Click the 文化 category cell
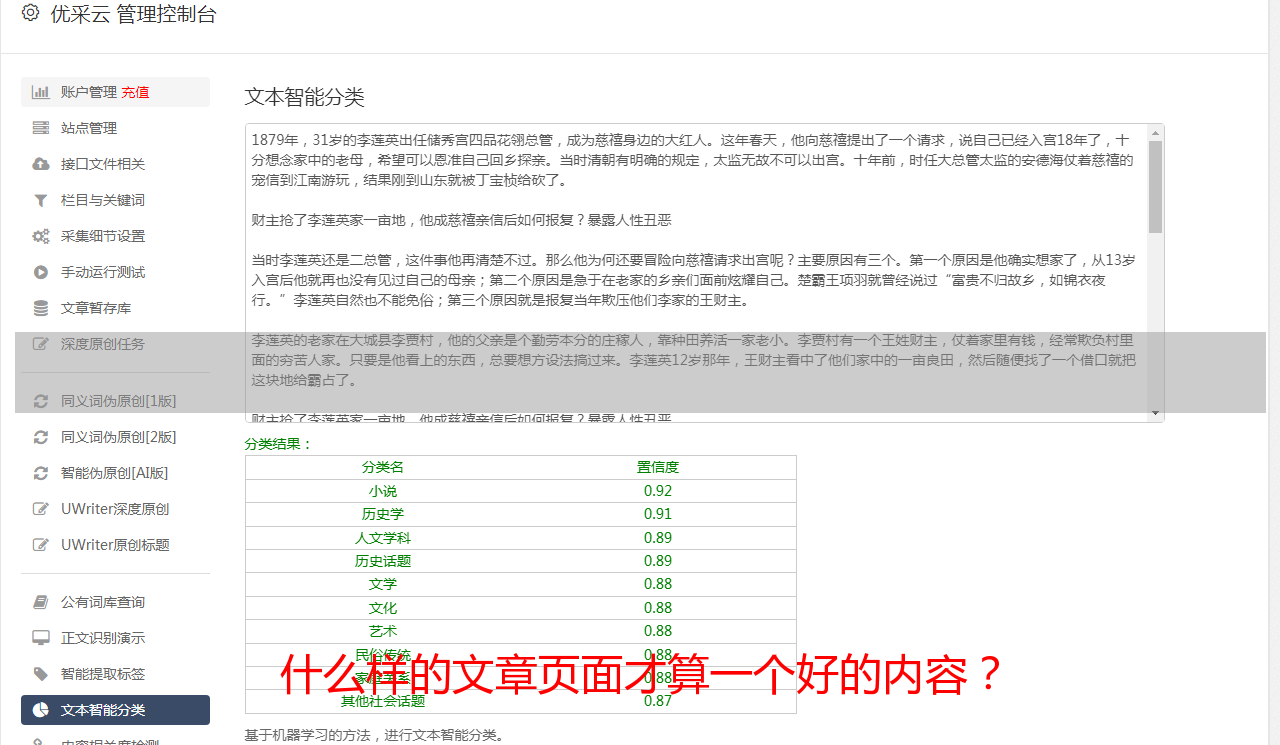The width and height of the screenshot is (1280, 745). (383, 608)
